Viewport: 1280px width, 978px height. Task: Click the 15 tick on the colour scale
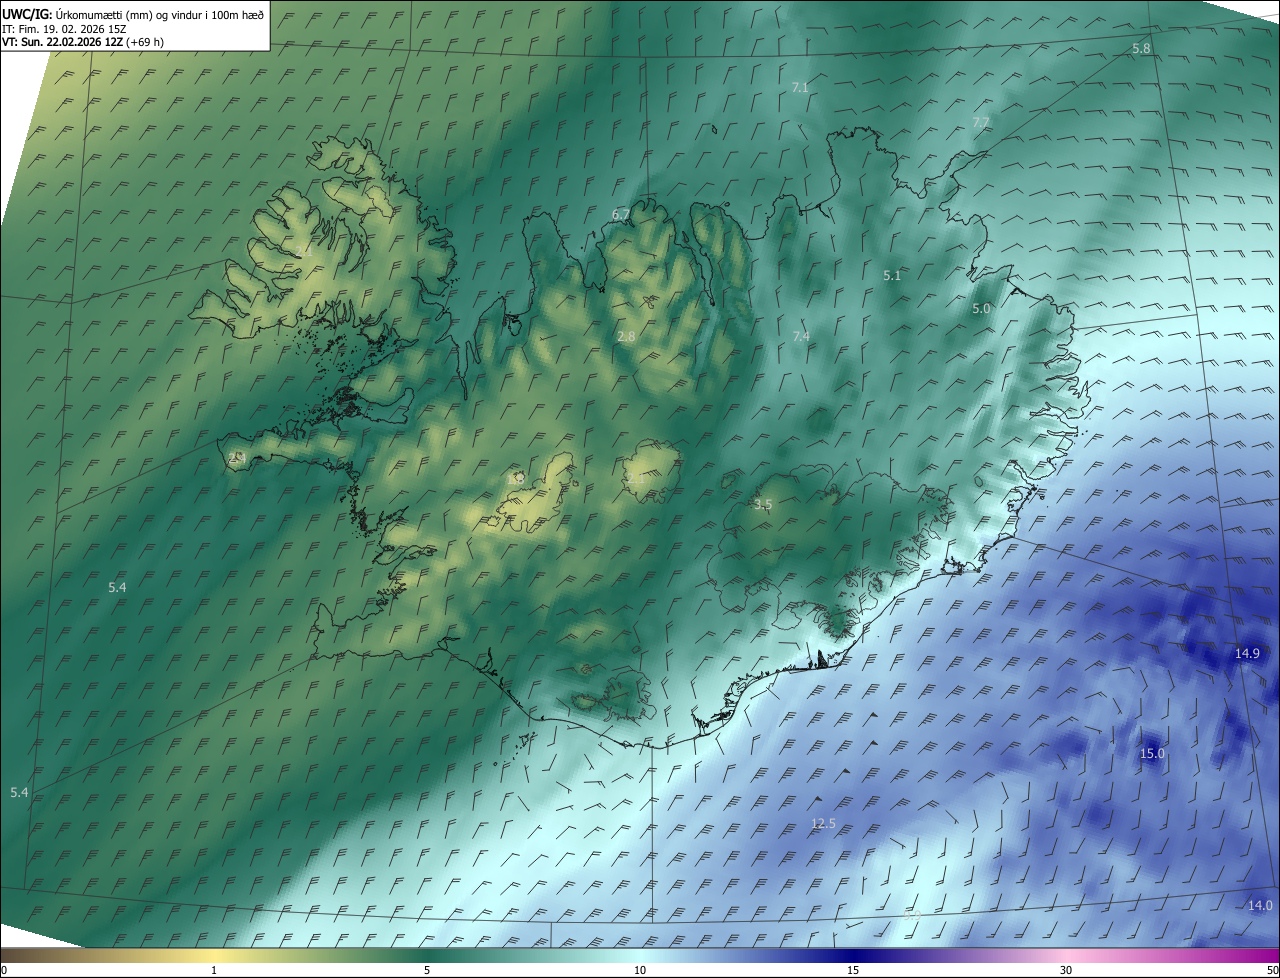[853, 970]
